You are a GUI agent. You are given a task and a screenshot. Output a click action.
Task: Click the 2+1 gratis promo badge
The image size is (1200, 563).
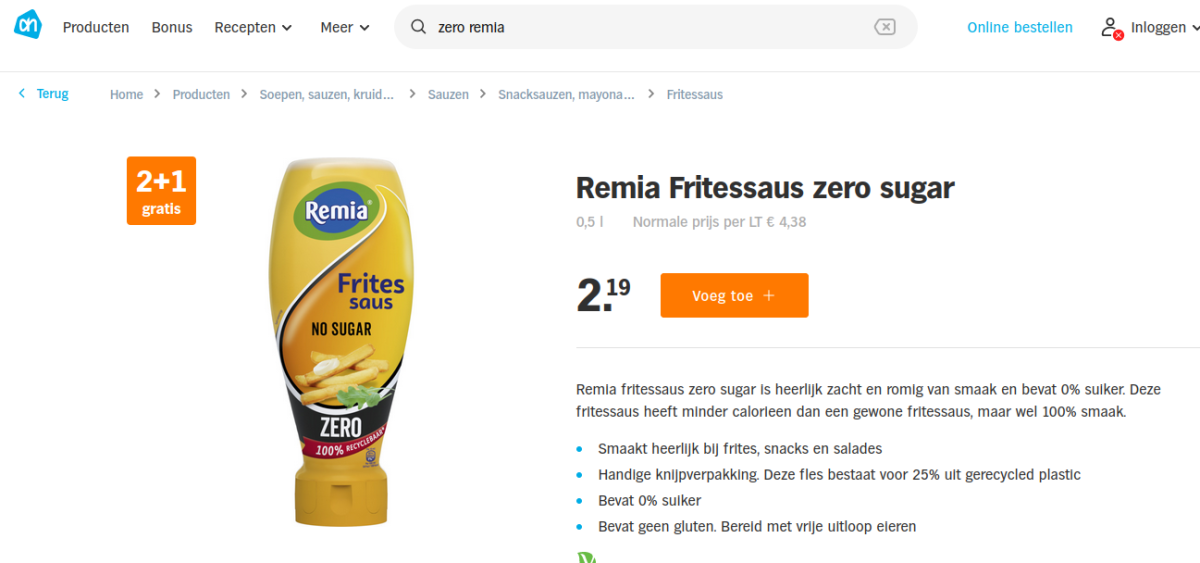point(161,190)
